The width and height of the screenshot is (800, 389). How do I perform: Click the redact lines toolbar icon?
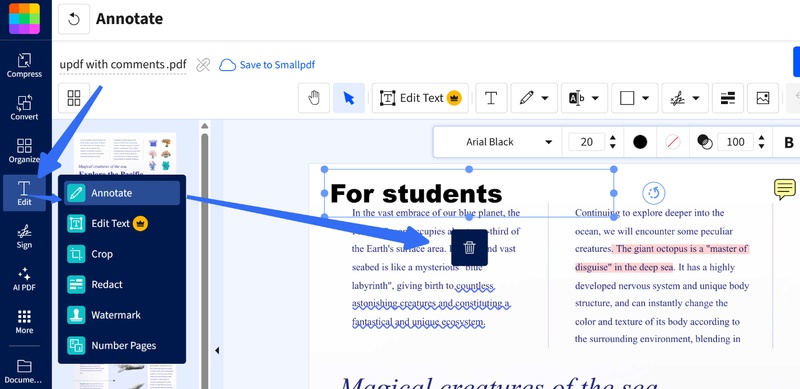click(728, 98)
